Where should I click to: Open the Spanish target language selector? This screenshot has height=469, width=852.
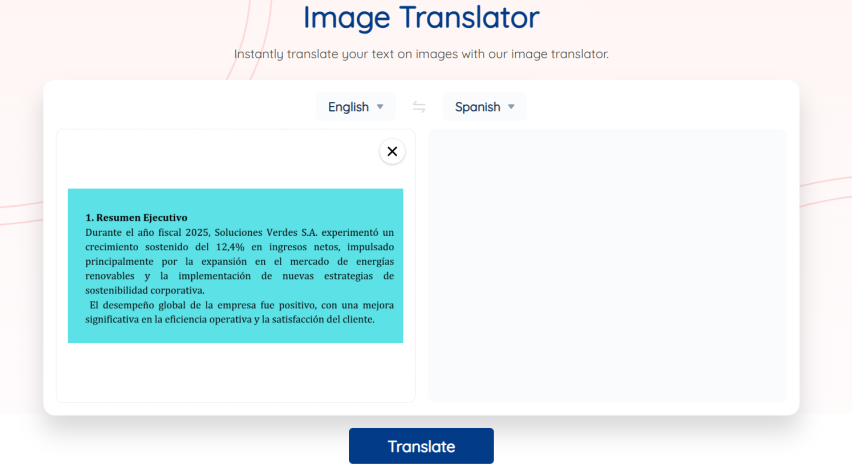[x=477, y=107]
